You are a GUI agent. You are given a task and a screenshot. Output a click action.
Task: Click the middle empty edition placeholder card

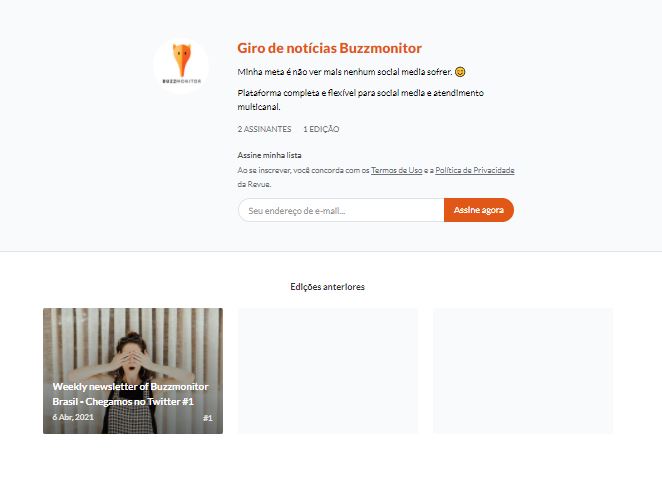(328, 371)
